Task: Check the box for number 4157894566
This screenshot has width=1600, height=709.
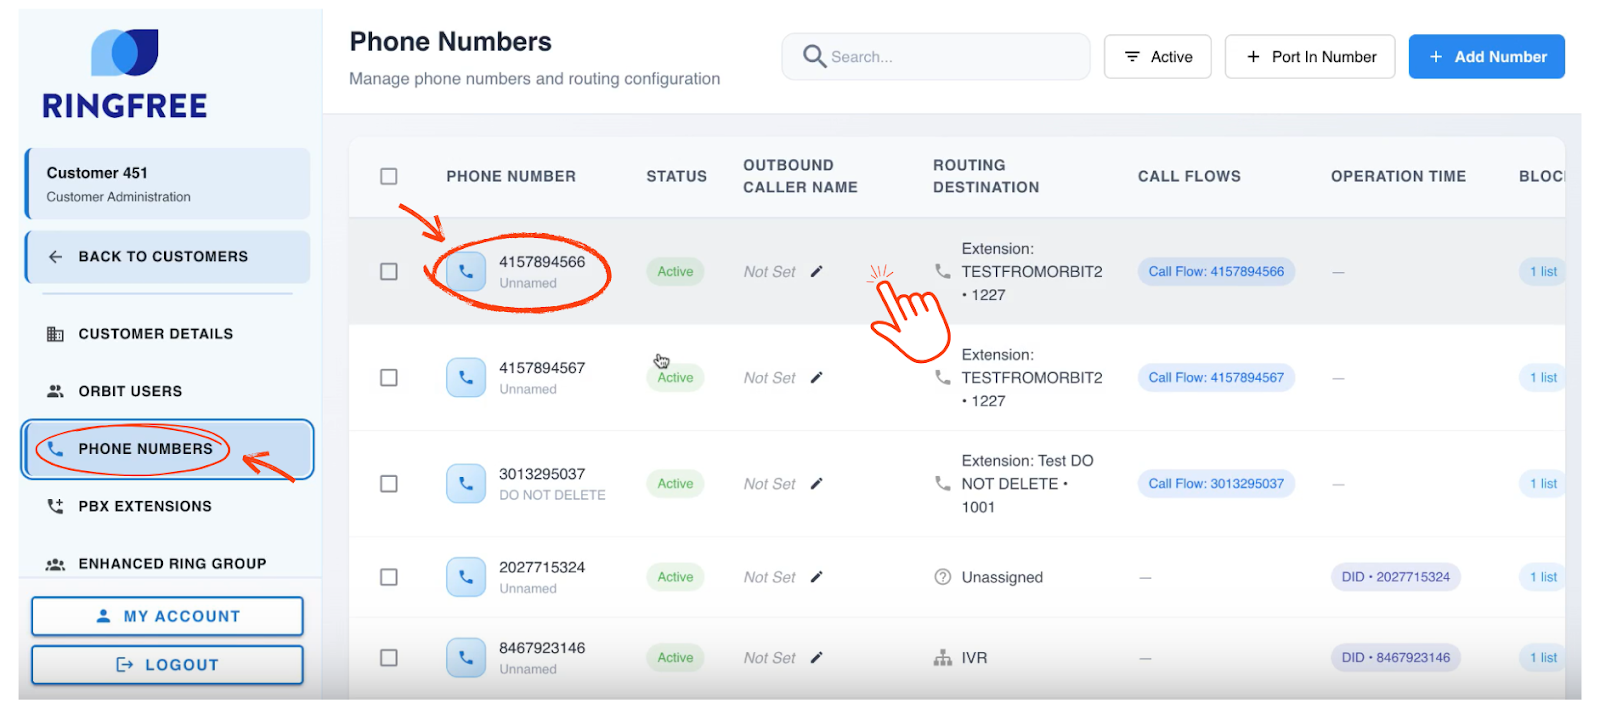Action: coord(389,272)
